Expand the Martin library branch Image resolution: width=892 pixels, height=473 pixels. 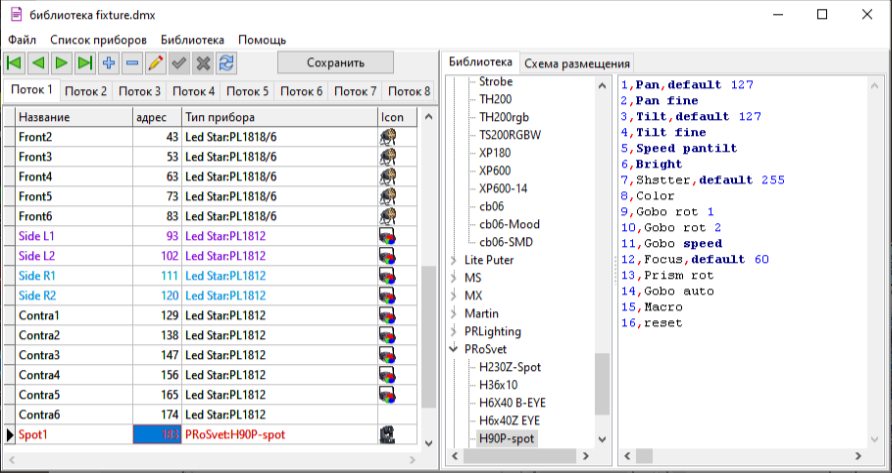click(454, 314)
